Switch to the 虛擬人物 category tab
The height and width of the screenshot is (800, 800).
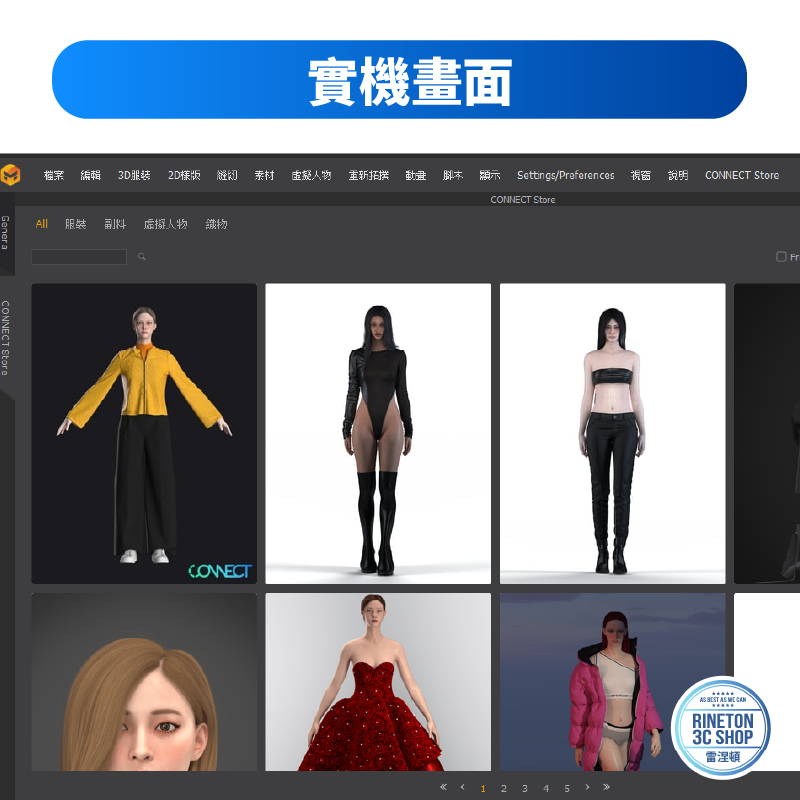click(165, 224)
